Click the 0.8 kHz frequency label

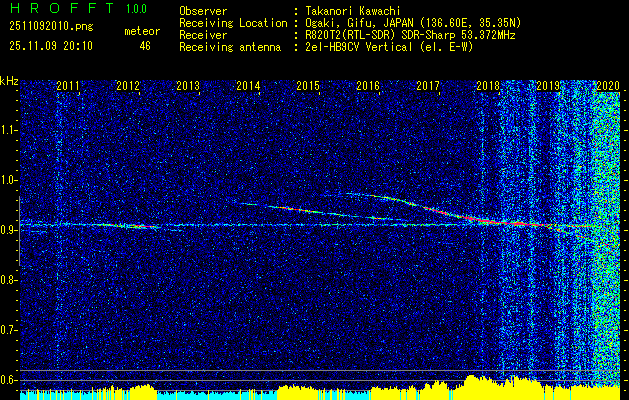9,280
